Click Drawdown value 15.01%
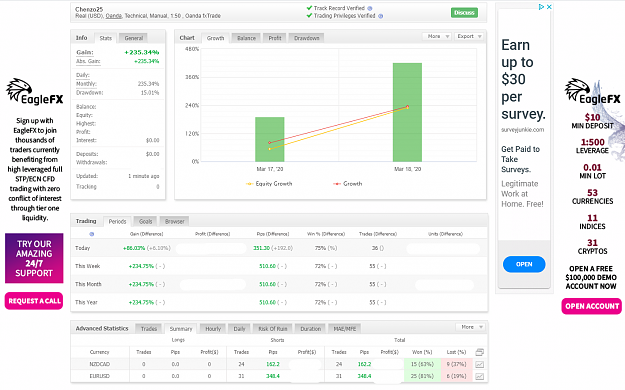The width and height of the screenshot is (625, 390). pos(150,93)
